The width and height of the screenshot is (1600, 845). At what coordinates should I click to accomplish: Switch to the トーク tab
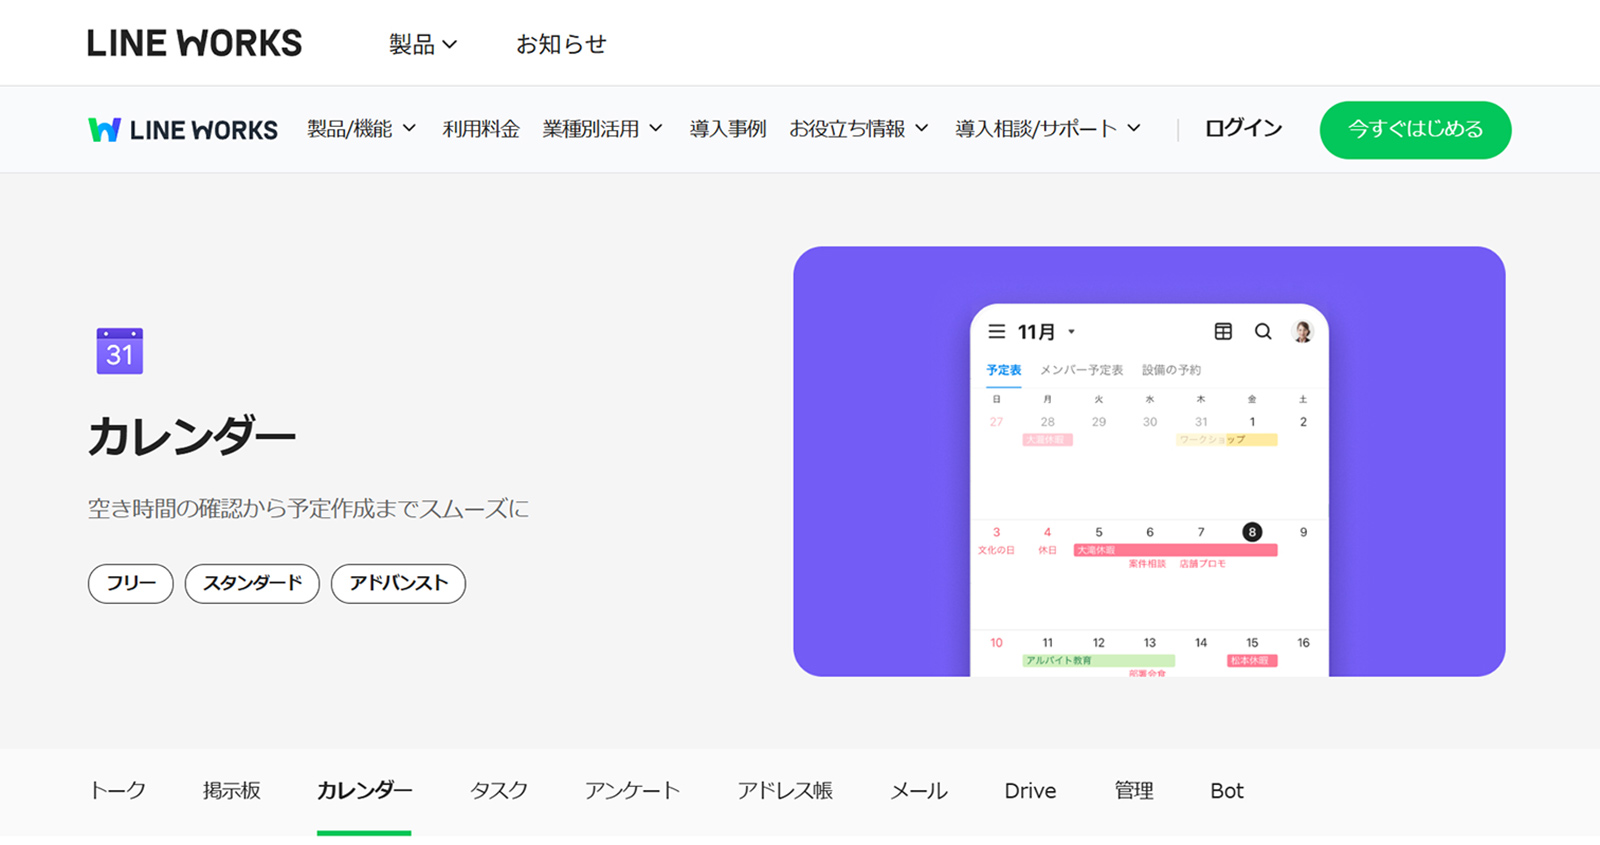pyautogui.click(x=117, y=791)
